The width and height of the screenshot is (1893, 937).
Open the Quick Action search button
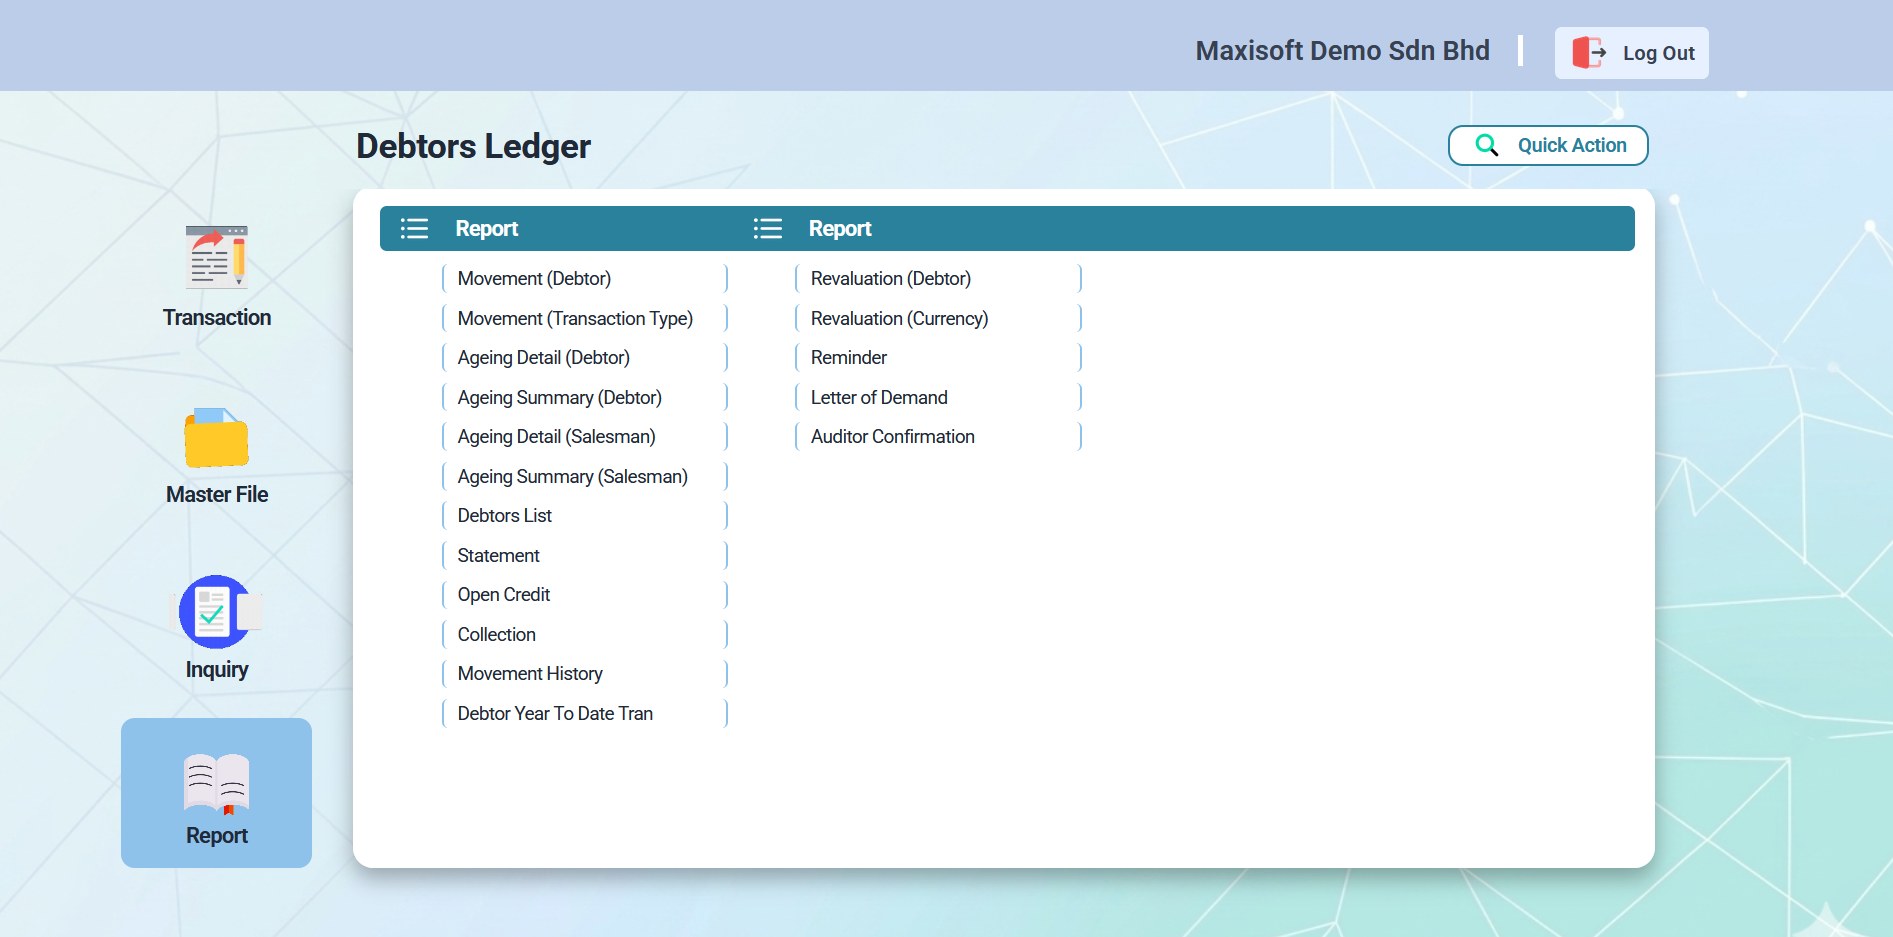1548,145
